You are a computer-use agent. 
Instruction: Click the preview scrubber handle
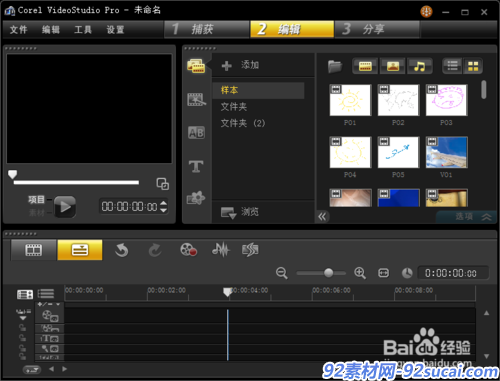pos(12,174)
